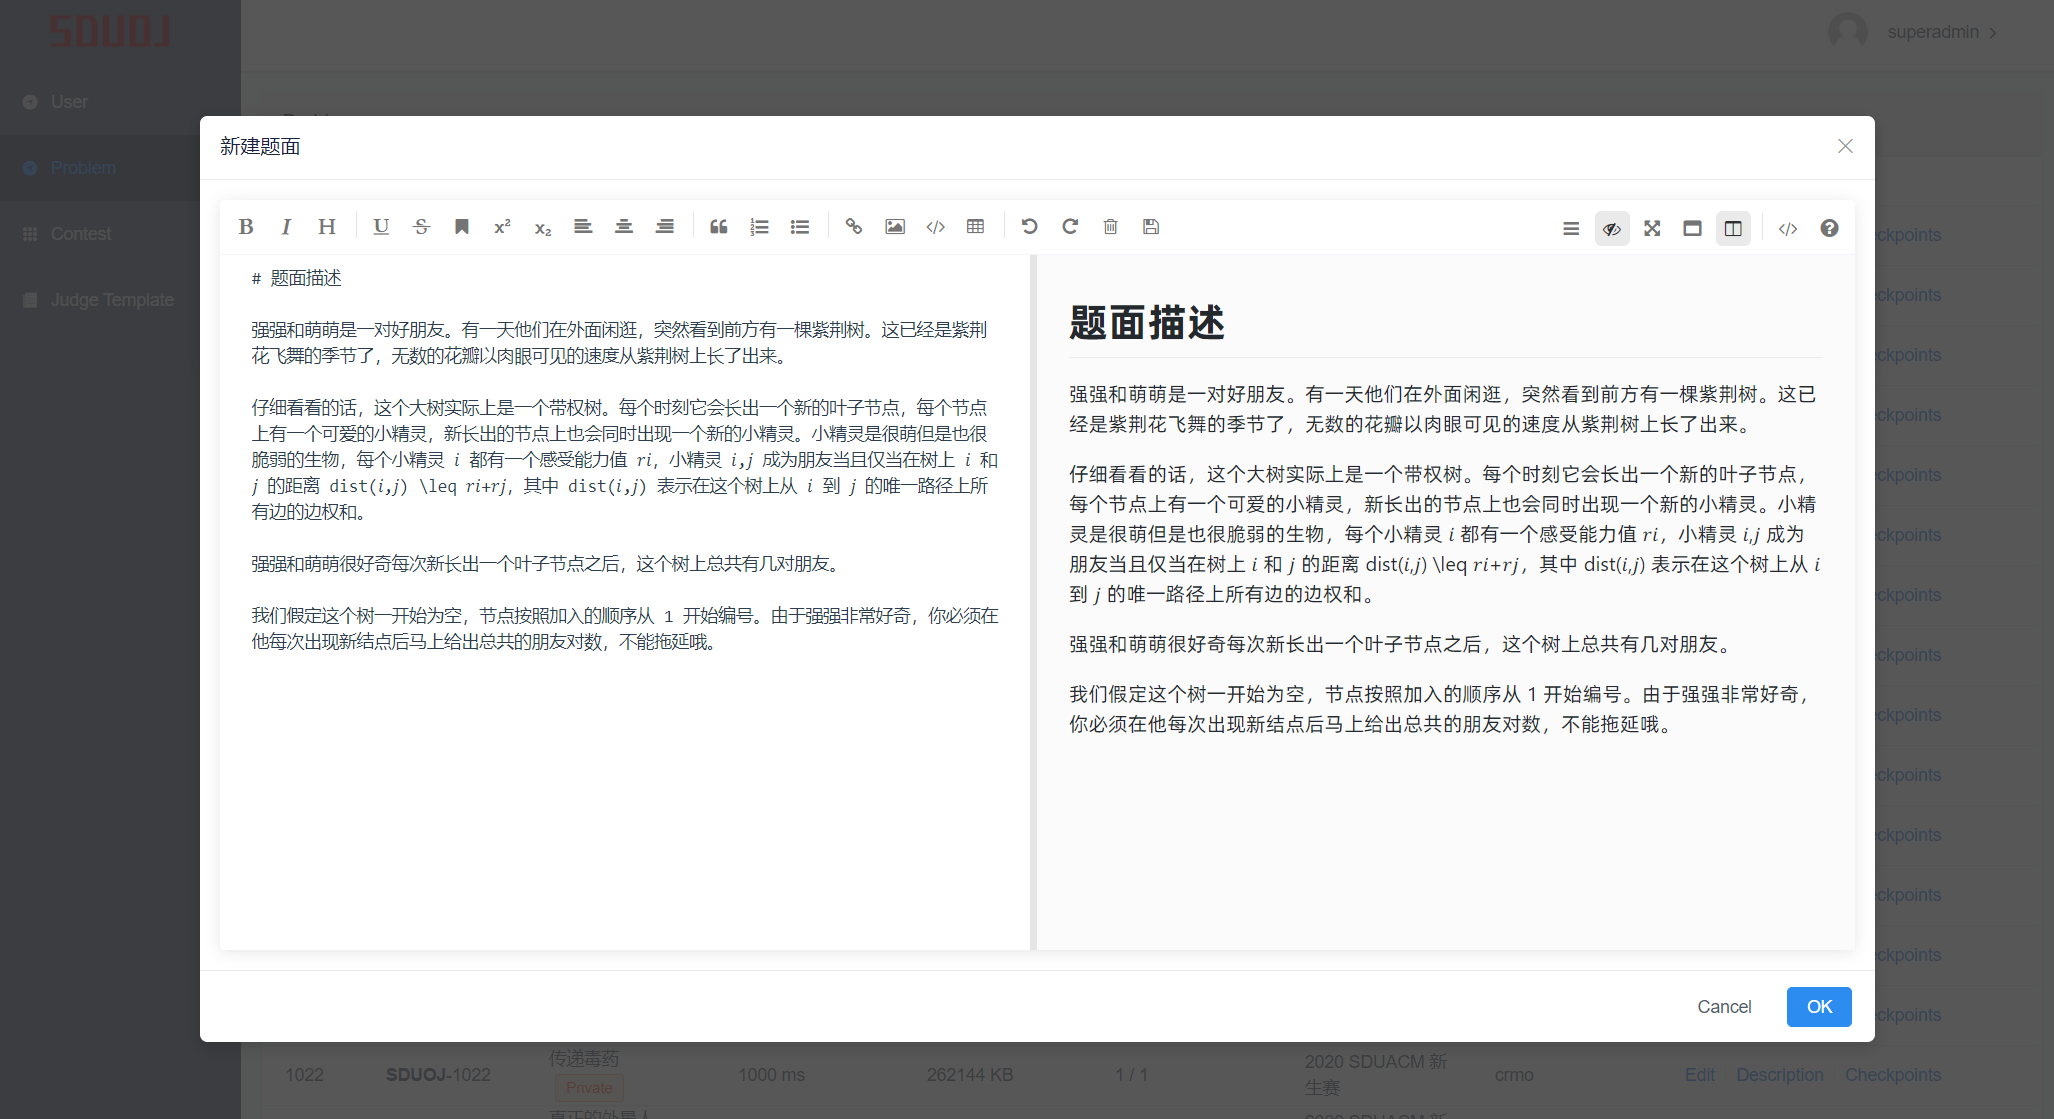
Task: Insert an ordered list
Action: click(x=759, y=227)
